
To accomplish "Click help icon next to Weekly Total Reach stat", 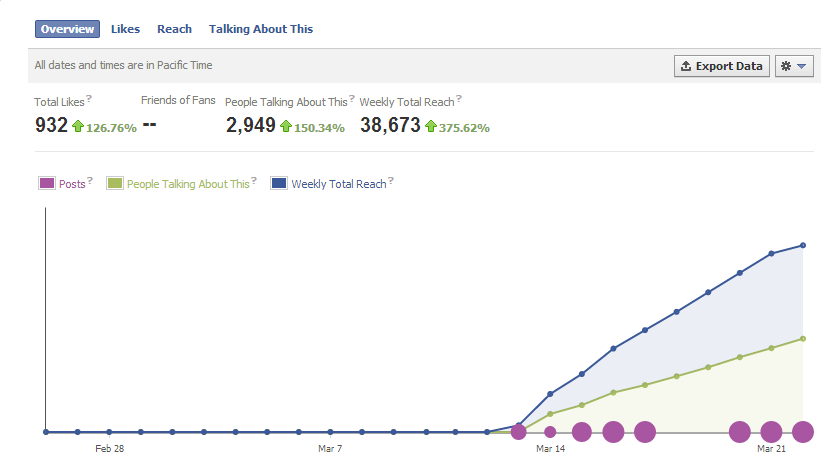I will [x=459, y=98].
